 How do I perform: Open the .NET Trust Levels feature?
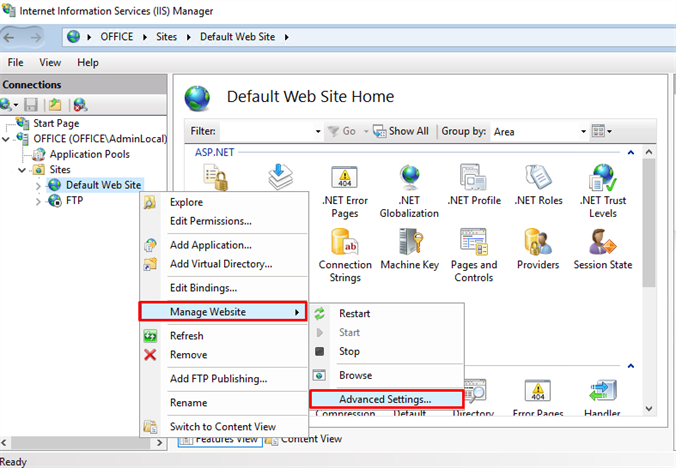tap(603, 192)
